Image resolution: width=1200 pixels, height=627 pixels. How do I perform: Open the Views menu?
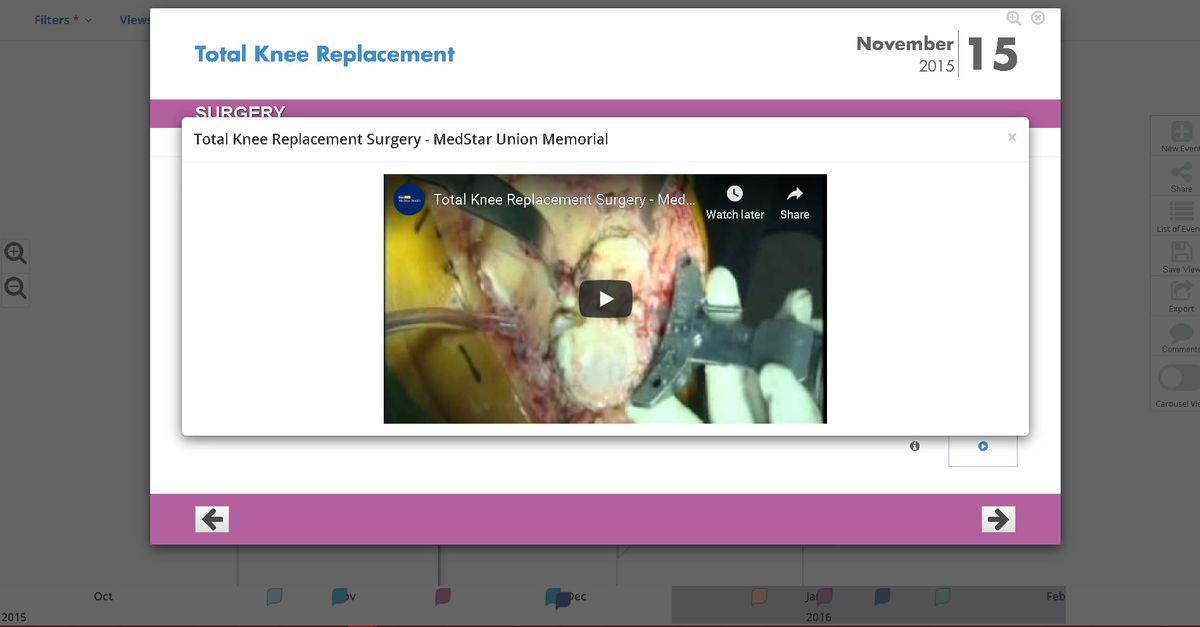(x=134, y=20)
